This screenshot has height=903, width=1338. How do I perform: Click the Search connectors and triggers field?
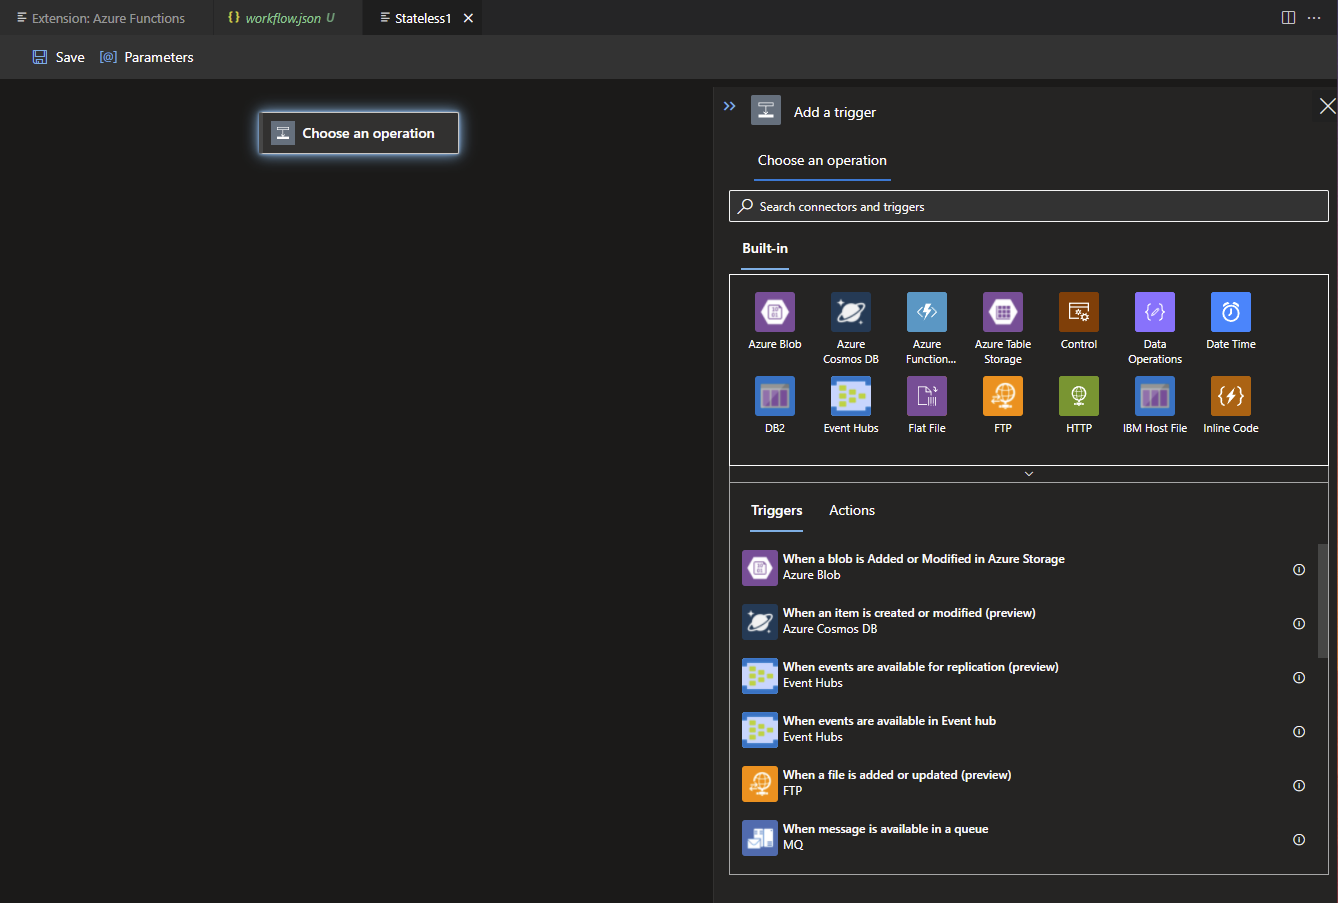1029,207
